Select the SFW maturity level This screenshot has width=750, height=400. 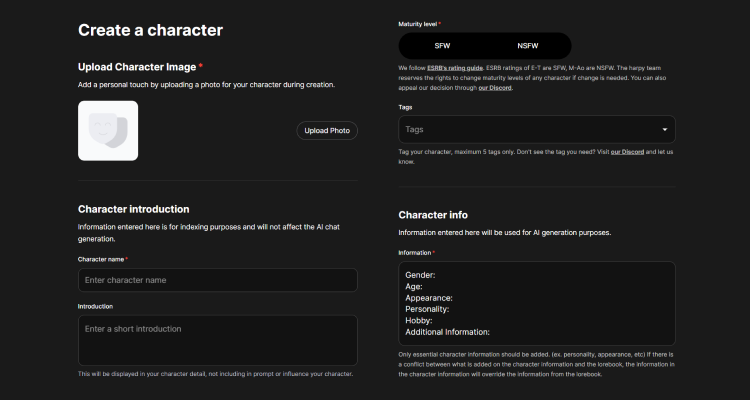(x=442, y=46)
